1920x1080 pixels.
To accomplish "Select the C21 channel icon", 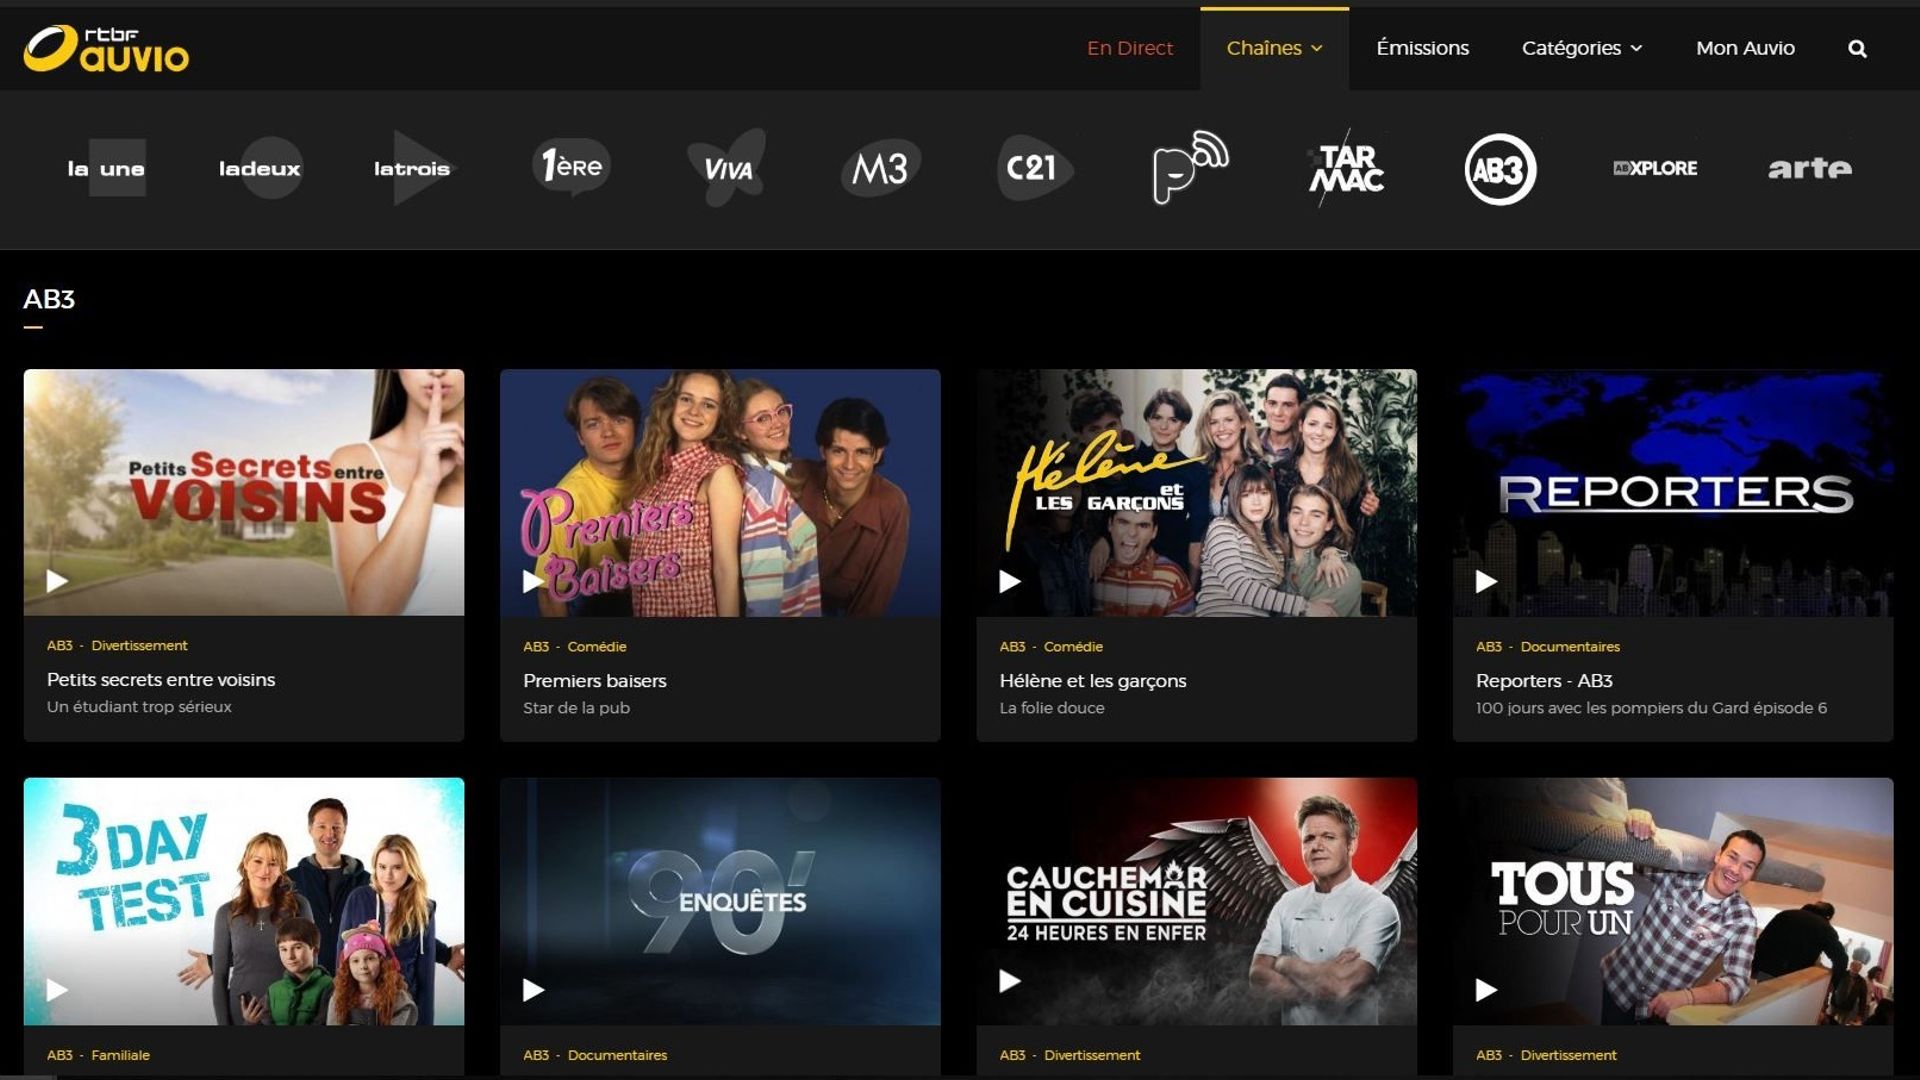I will click(1034, 168).
